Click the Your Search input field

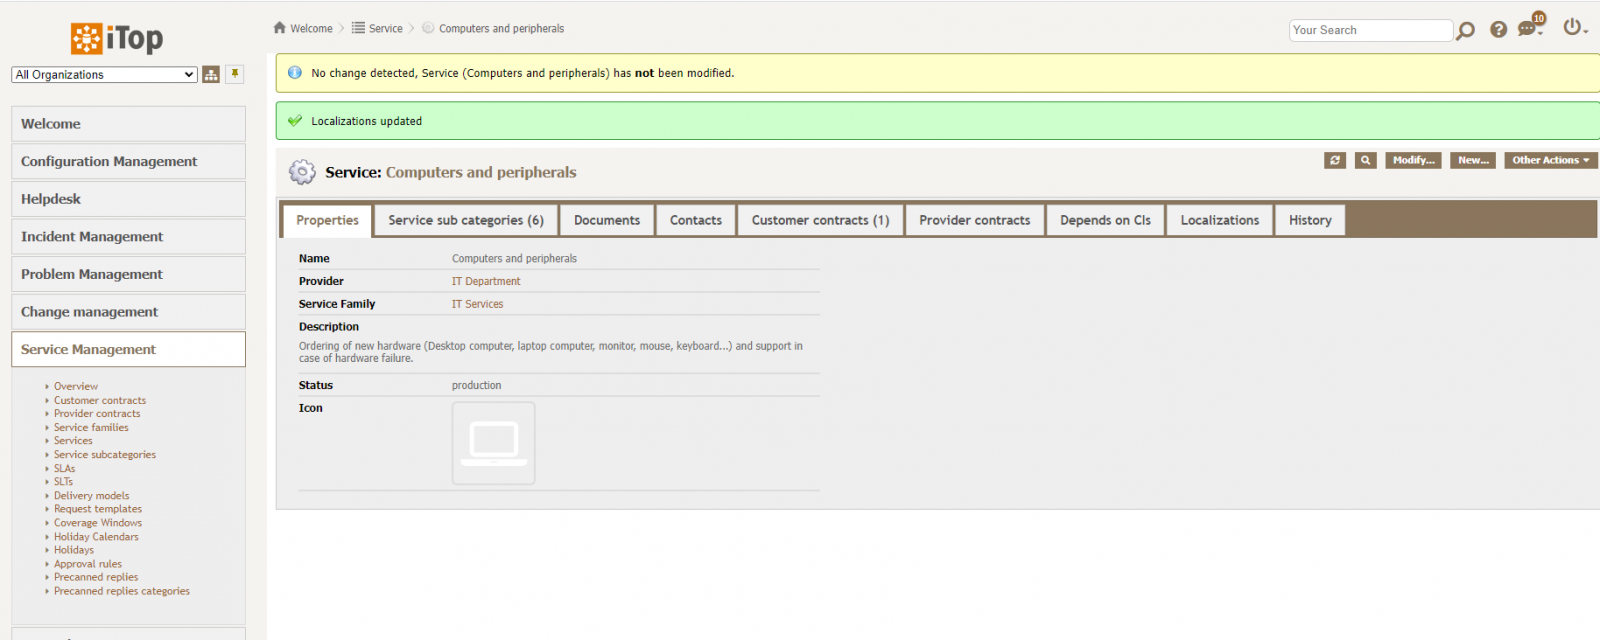(1370, 30)
